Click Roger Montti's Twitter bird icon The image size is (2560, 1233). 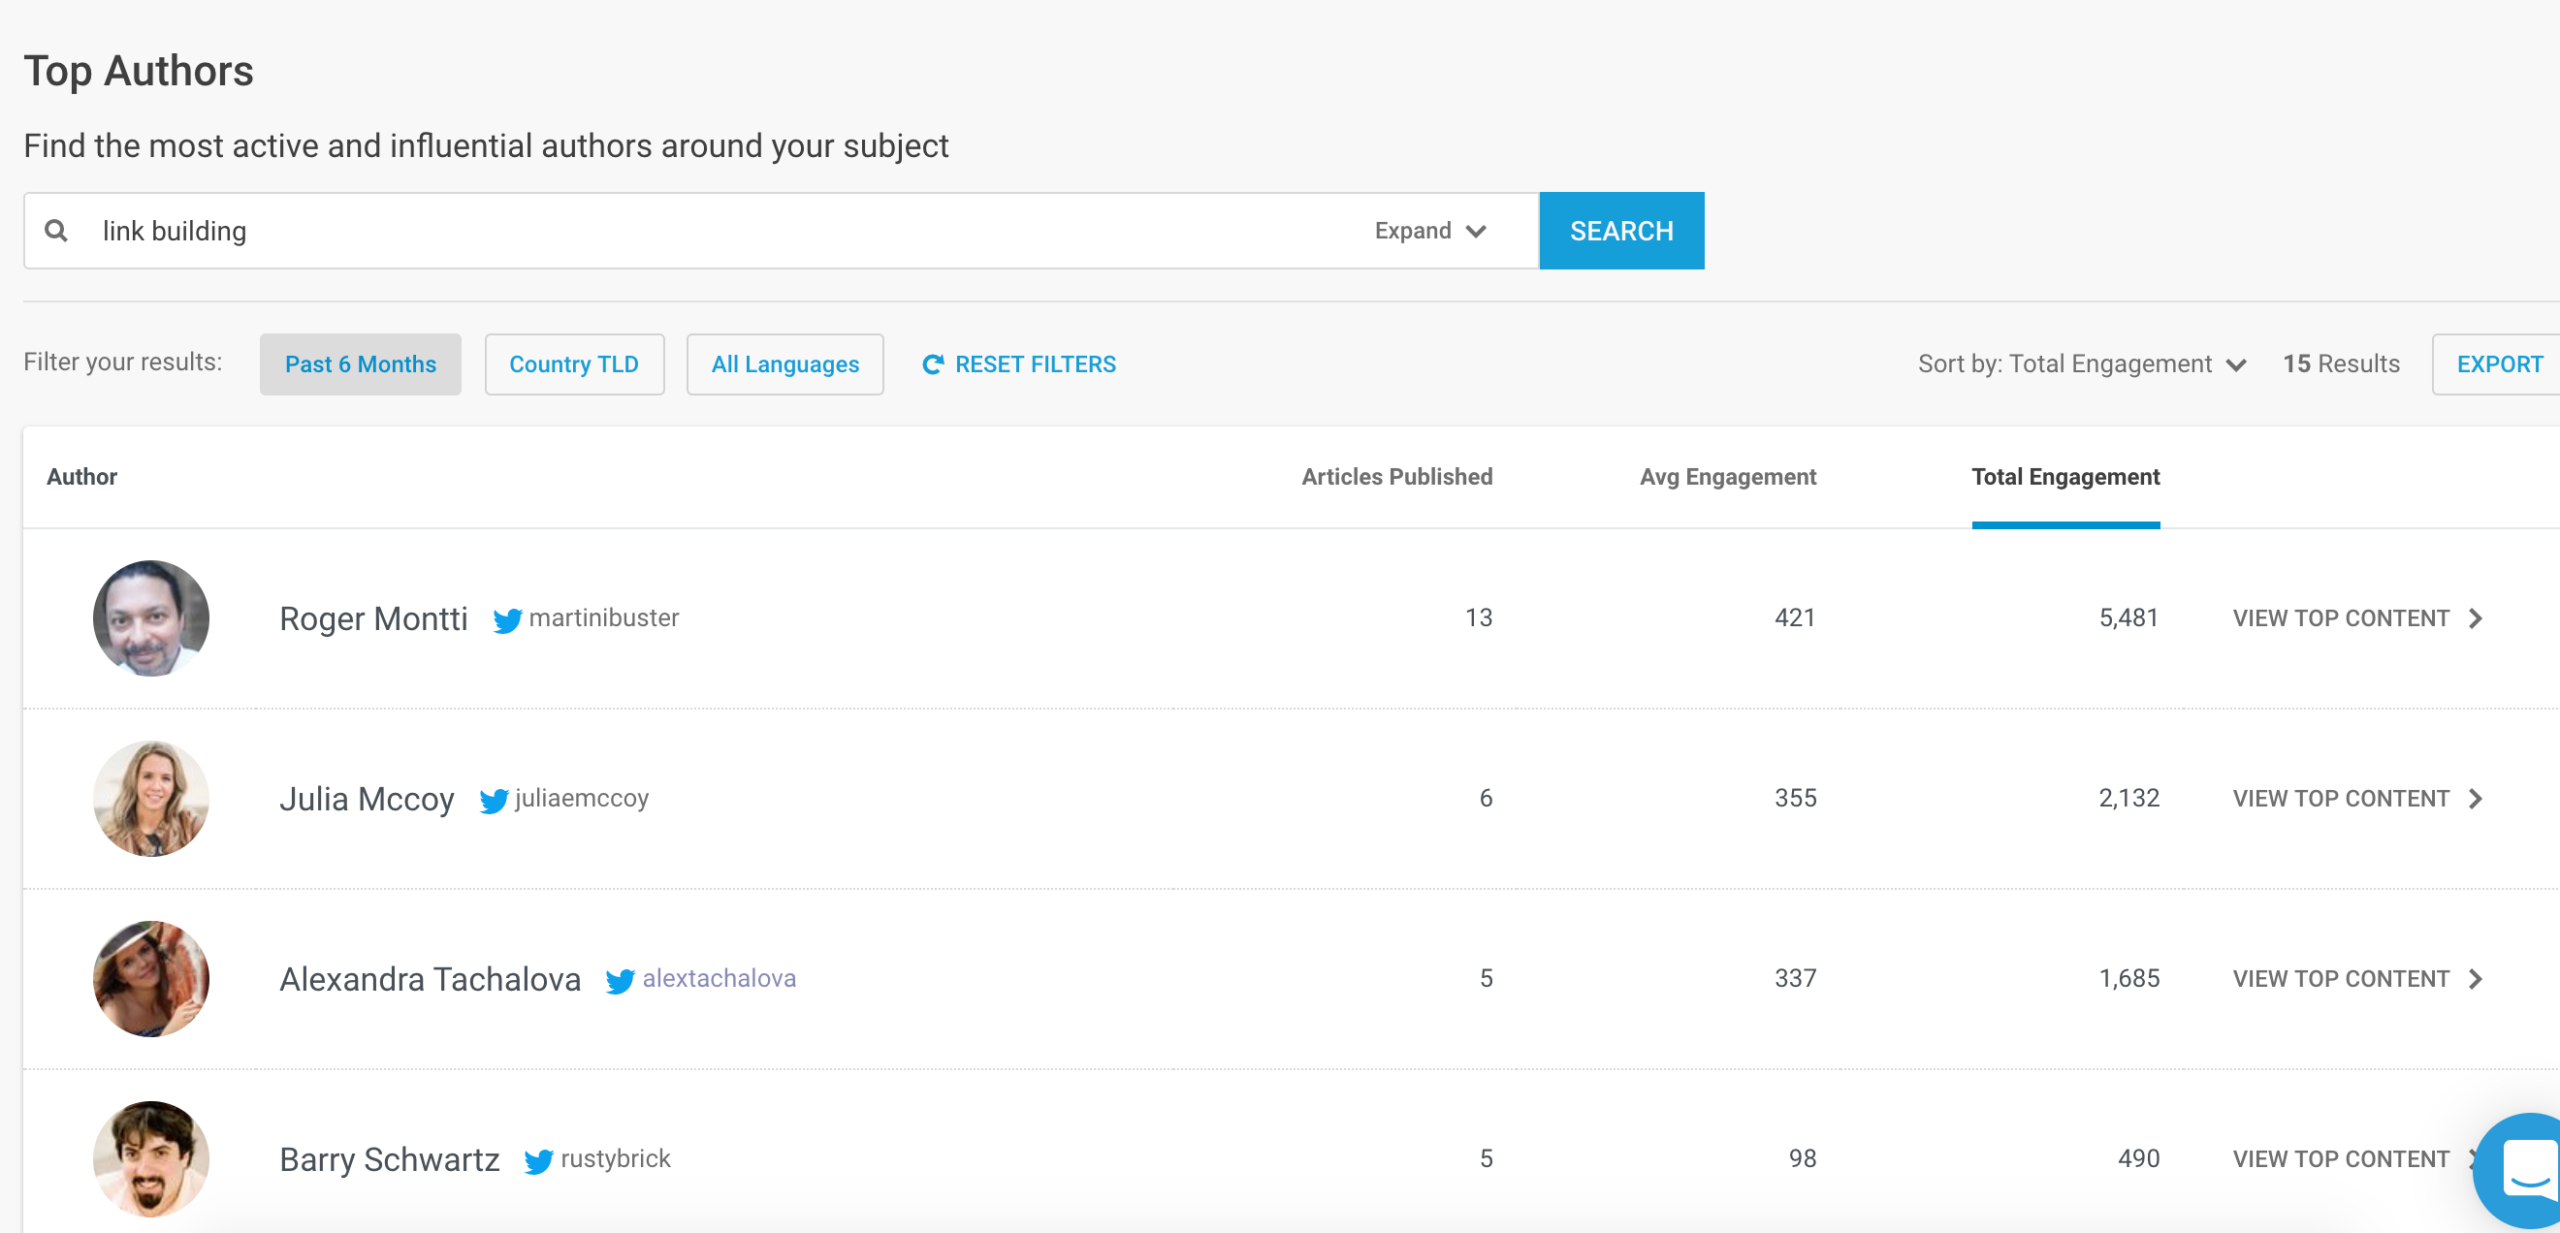(x=507, y=620)
